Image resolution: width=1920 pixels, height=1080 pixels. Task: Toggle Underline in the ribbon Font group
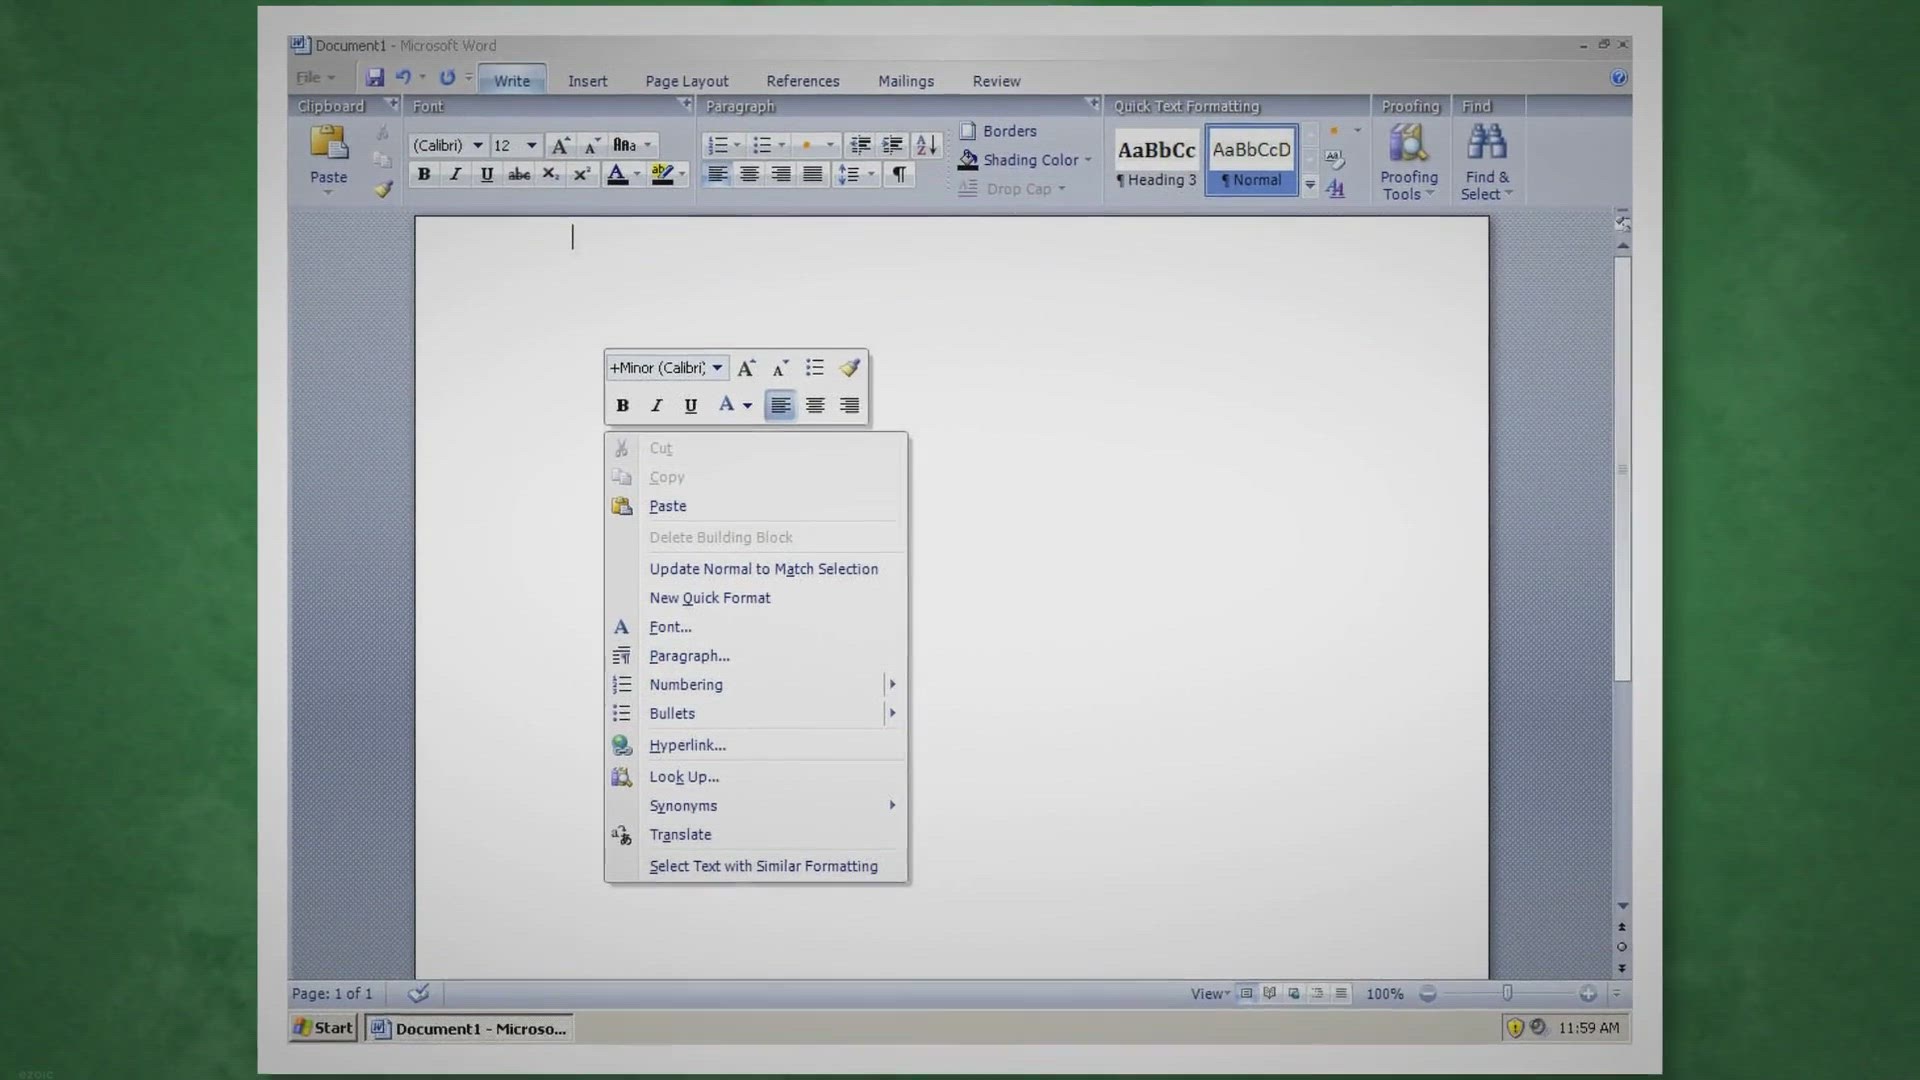pyautogui.click(x=487, y=174)
